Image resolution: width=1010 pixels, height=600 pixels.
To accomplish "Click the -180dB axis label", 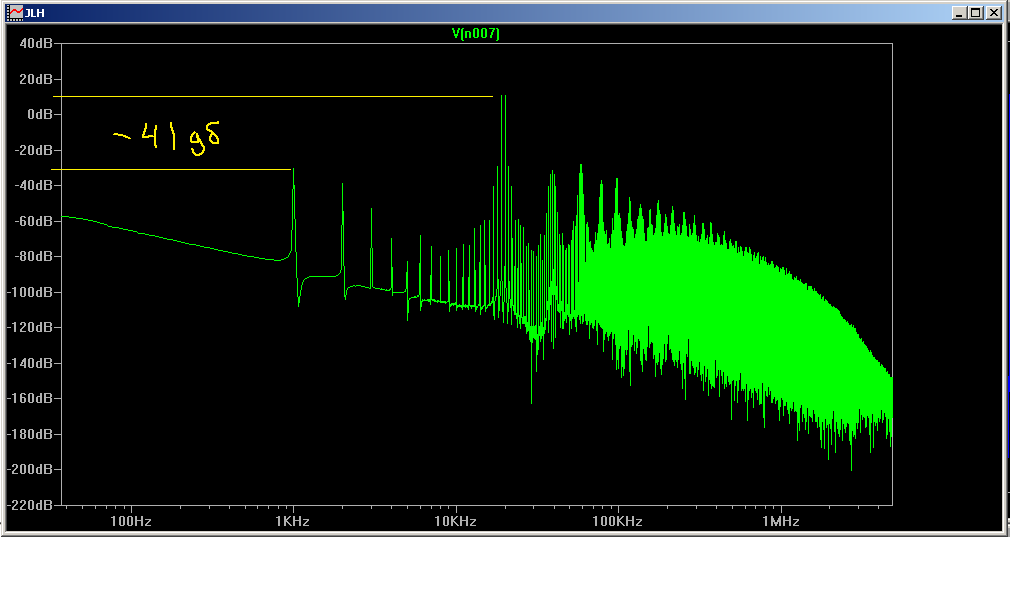I will pyautogui.click(x=30, y=434).
